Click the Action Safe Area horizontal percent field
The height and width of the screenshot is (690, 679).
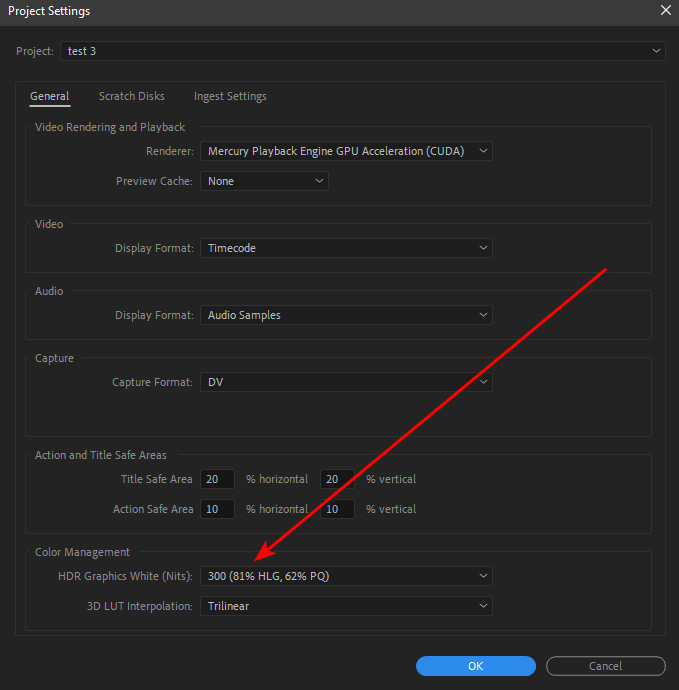tap(217, 509)
